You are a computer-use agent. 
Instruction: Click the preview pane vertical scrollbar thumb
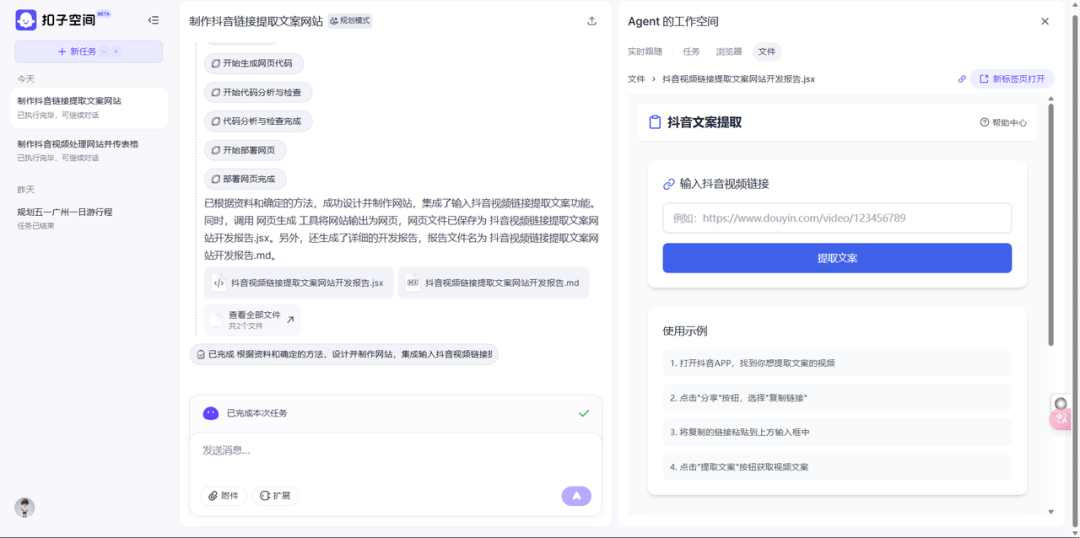(1051, 224)
